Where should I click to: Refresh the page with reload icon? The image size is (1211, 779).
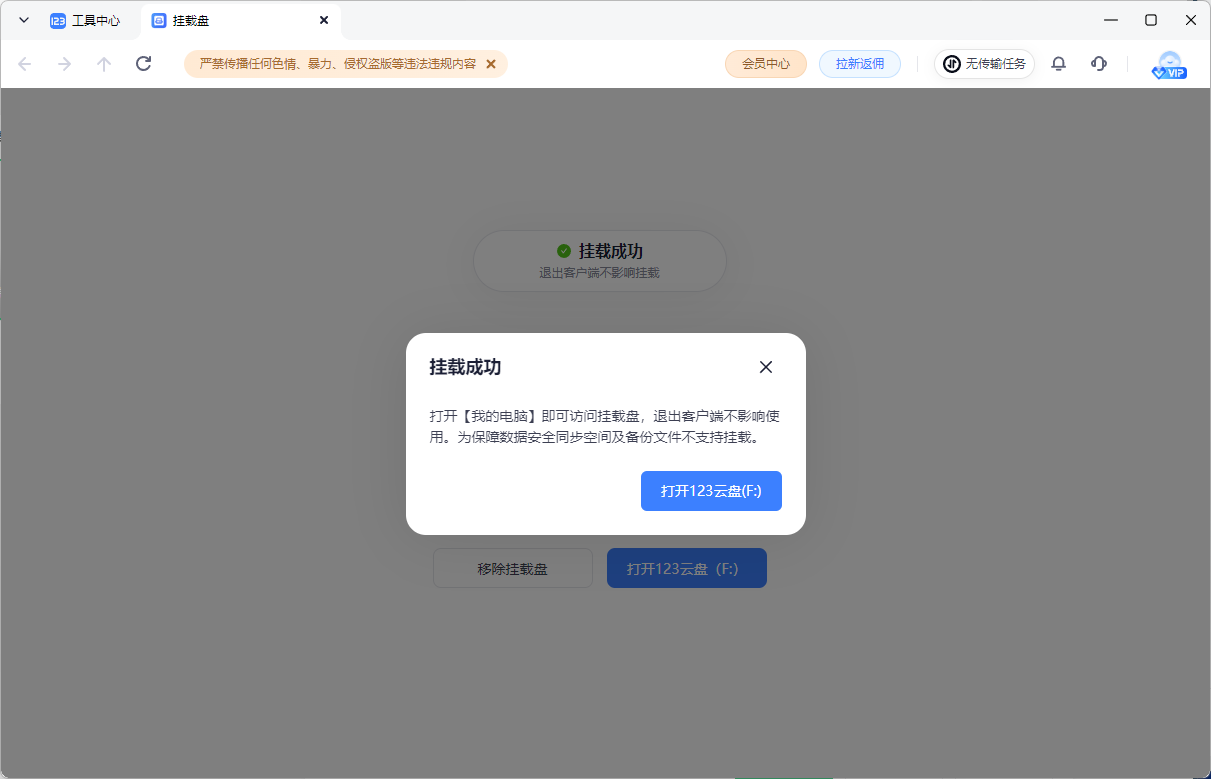click(x=143, y=64)
